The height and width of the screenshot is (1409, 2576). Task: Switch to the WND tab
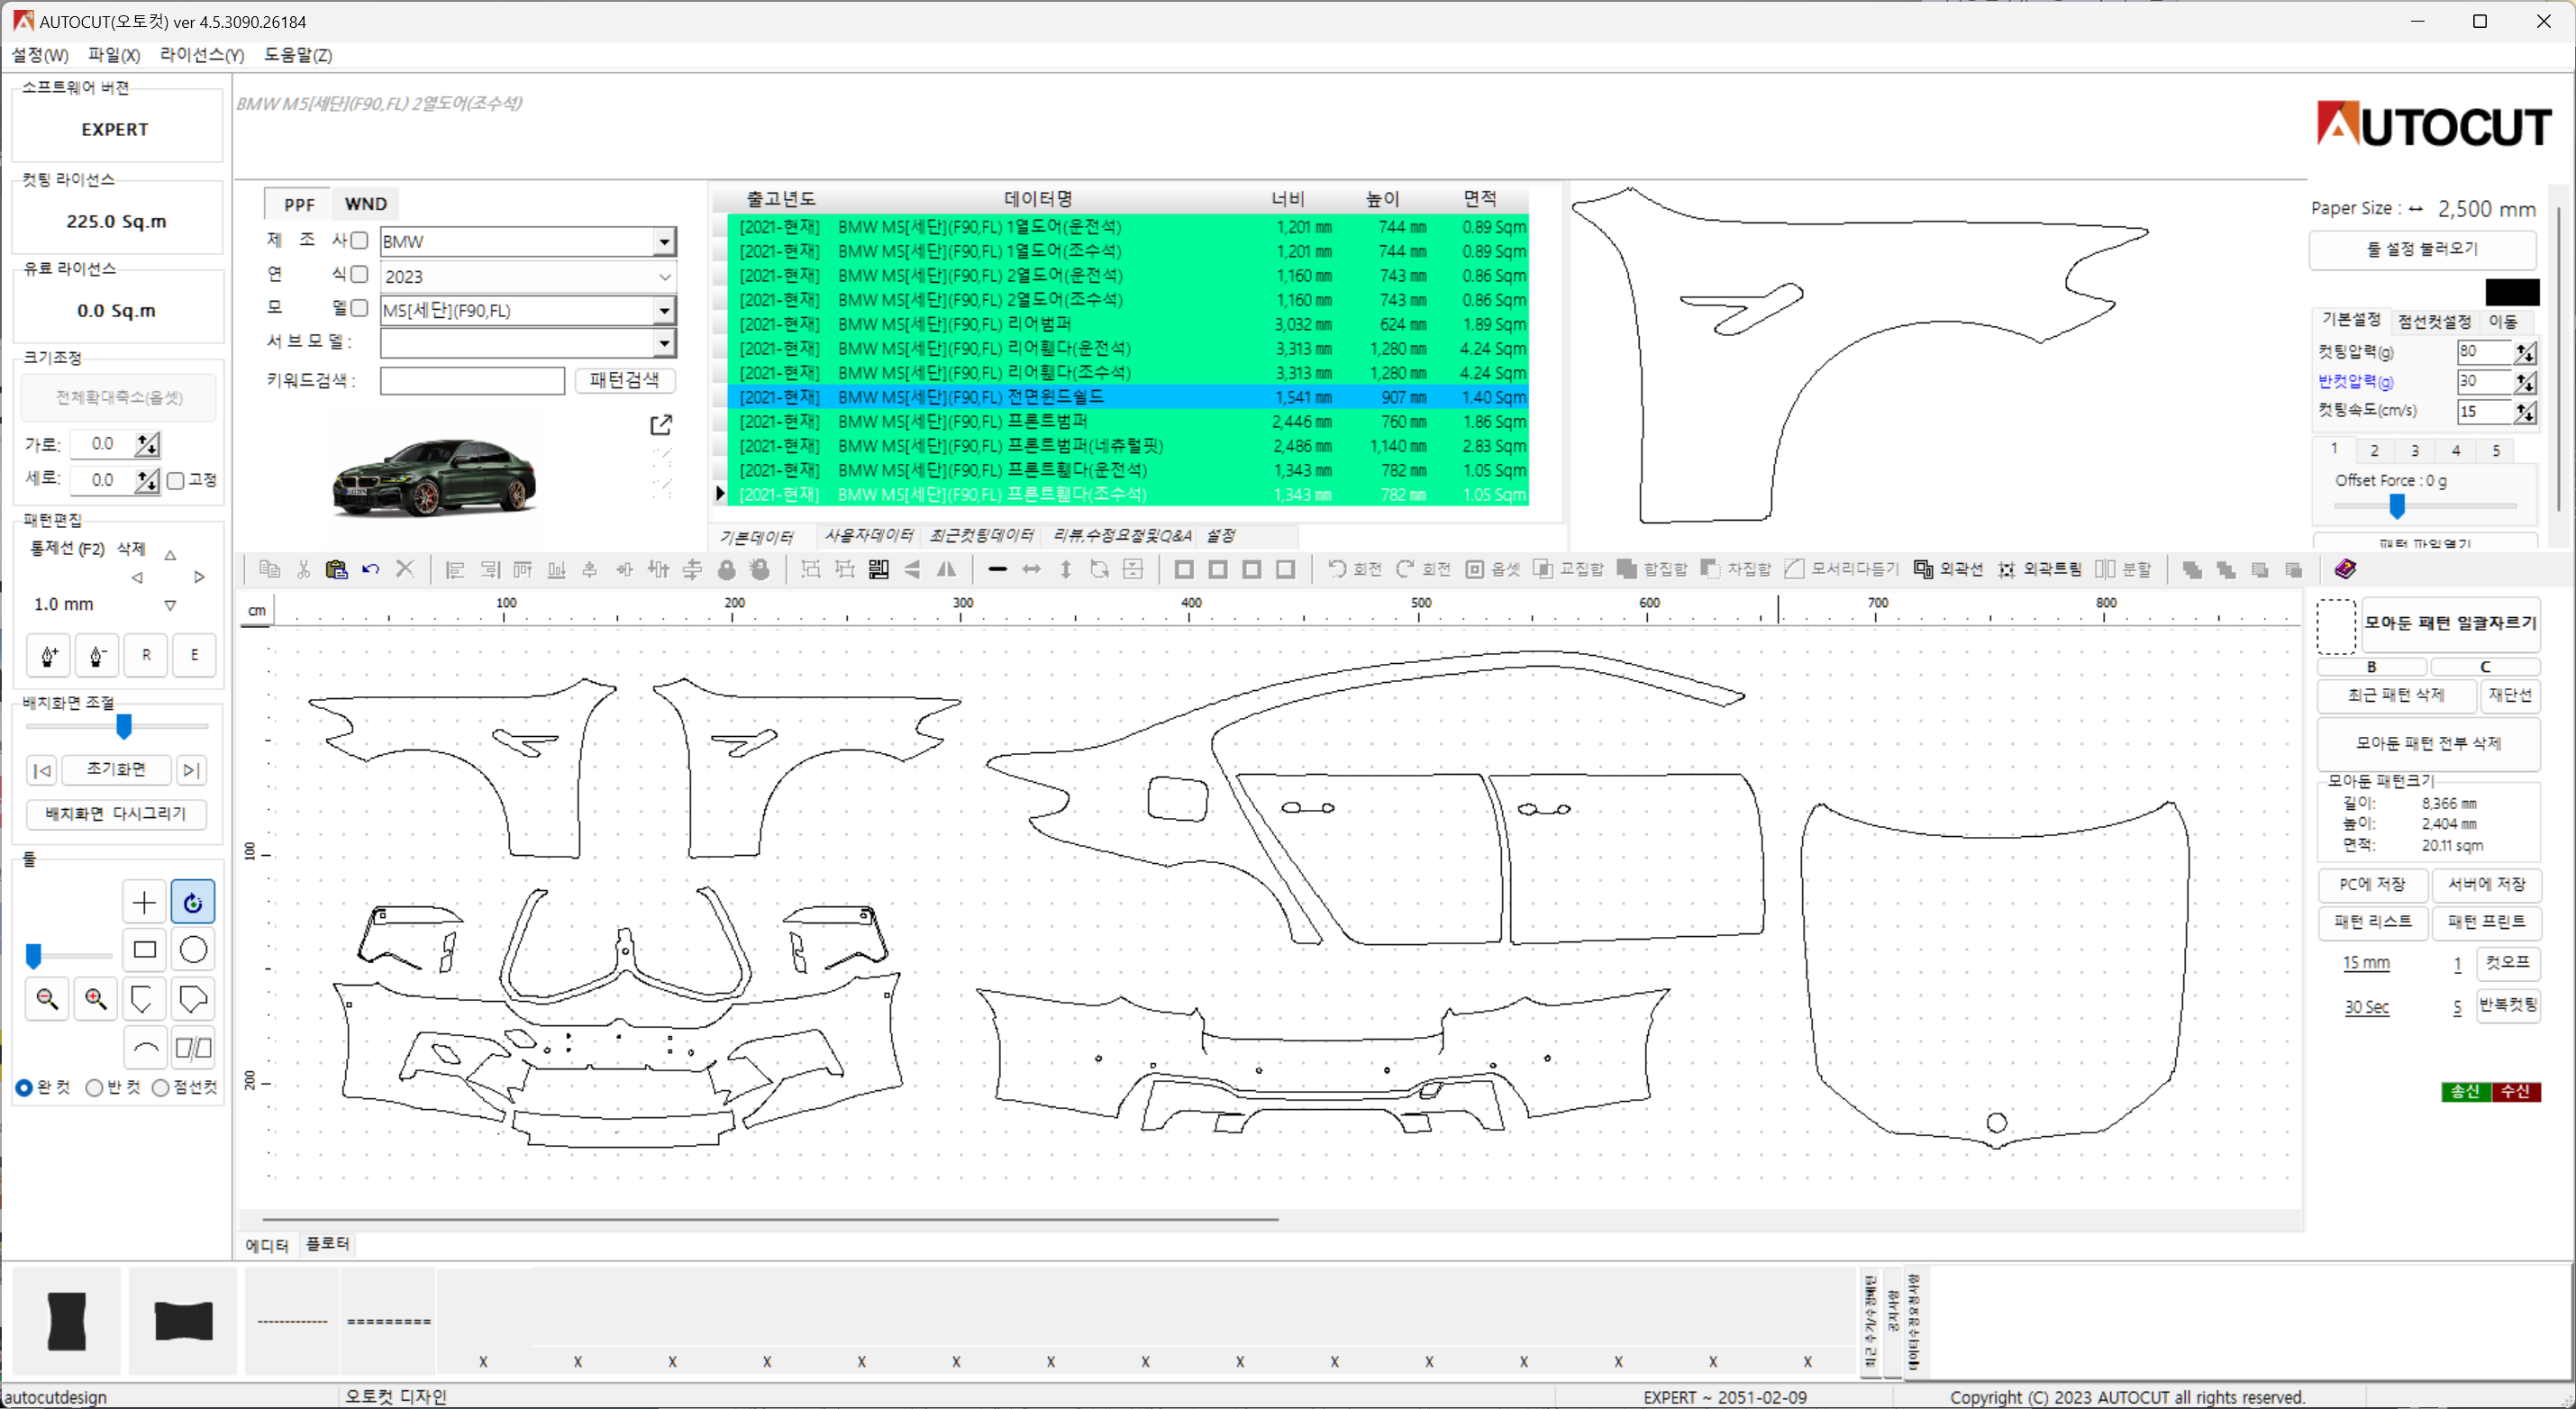click(x=365, y=204)
